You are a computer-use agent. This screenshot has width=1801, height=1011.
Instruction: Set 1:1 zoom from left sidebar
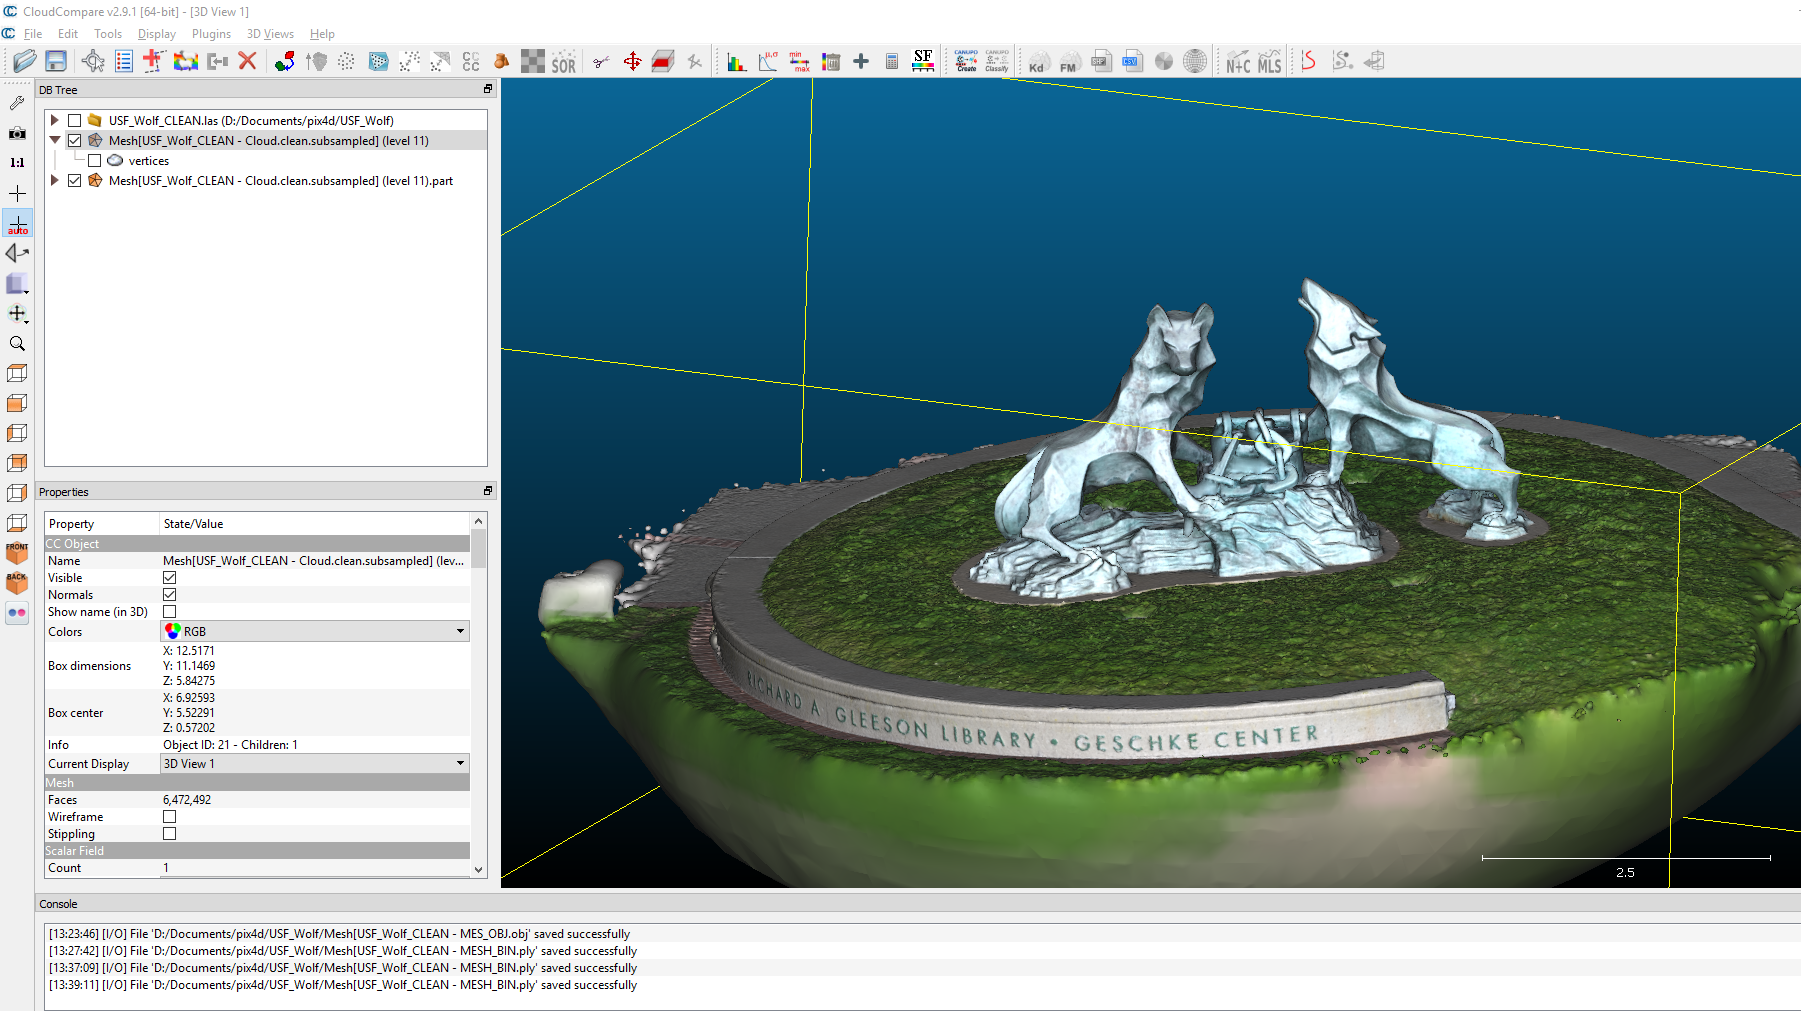[17, 162]
